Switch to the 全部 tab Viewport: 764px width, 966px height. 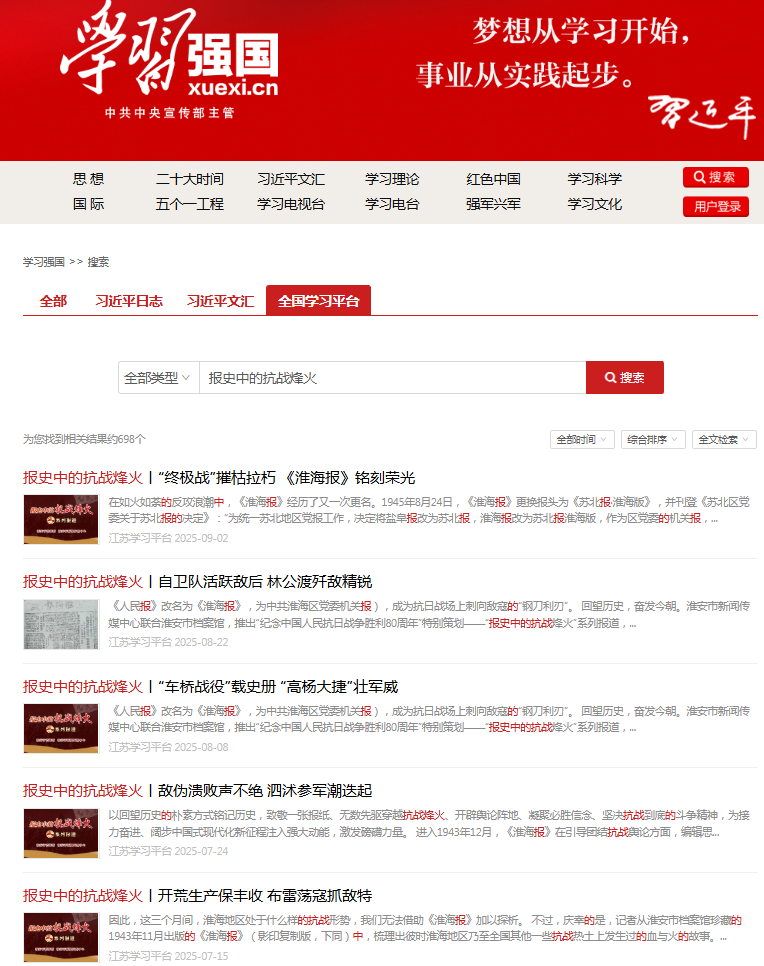(53, 301)
